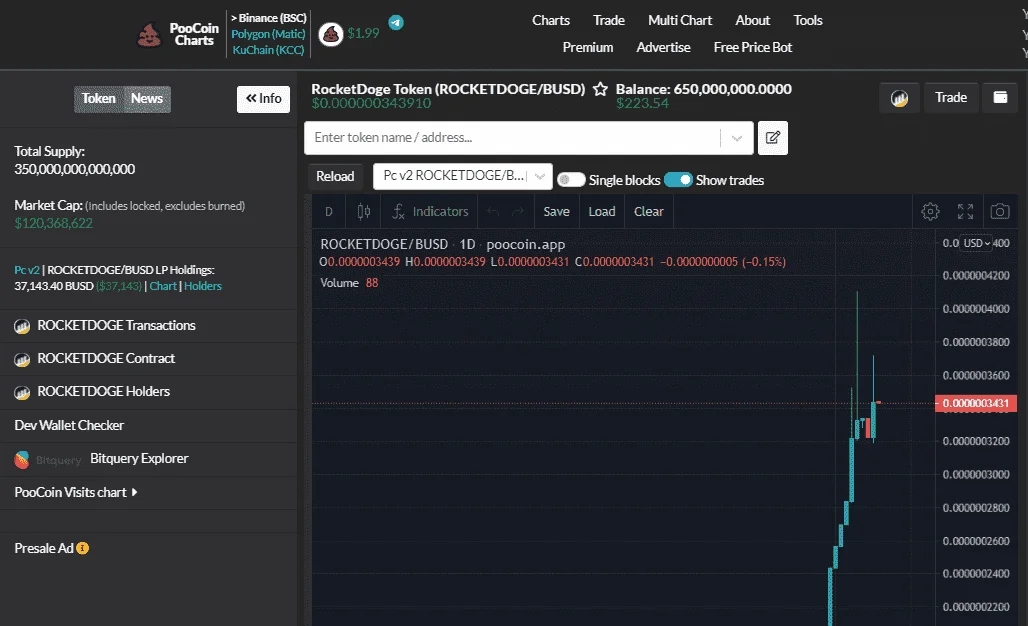Open the USD currency dropdown on chart

click(976, 243)
